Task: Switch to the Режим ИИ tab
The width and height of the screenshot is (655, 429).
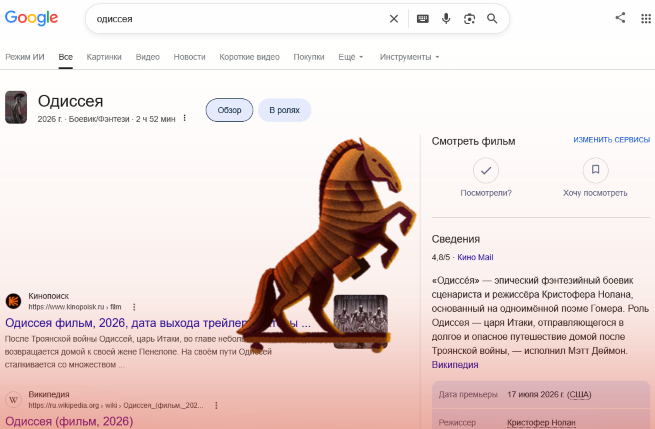Action: pos(25,57)
